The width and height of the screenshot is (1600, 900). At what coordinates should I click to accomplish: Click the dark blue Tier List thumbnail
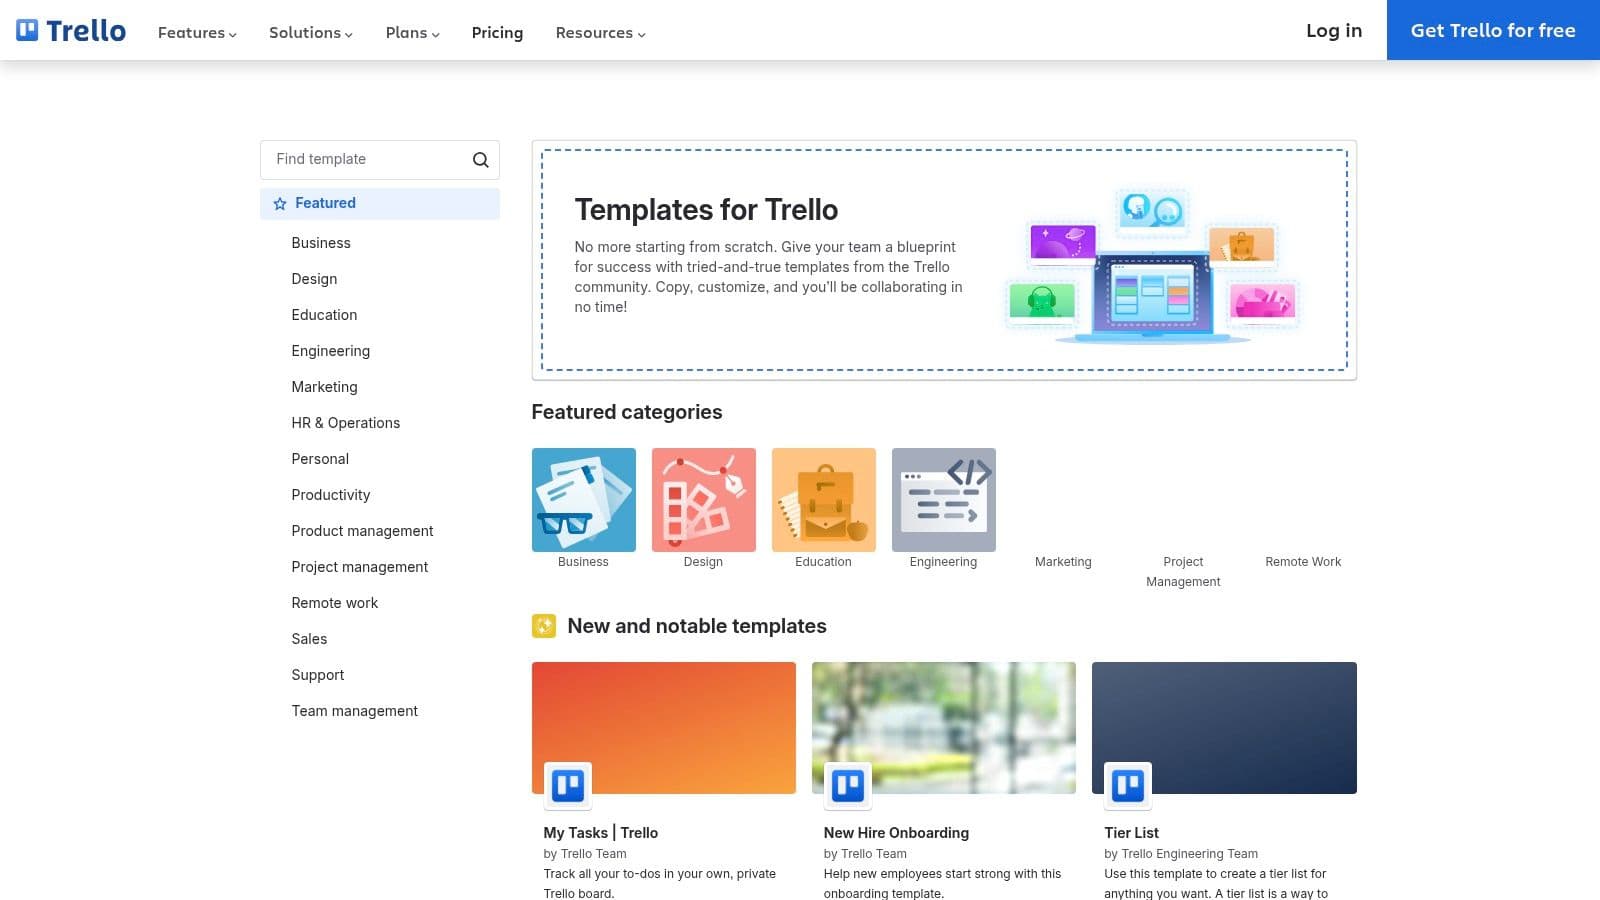[x=1224, y=728]
